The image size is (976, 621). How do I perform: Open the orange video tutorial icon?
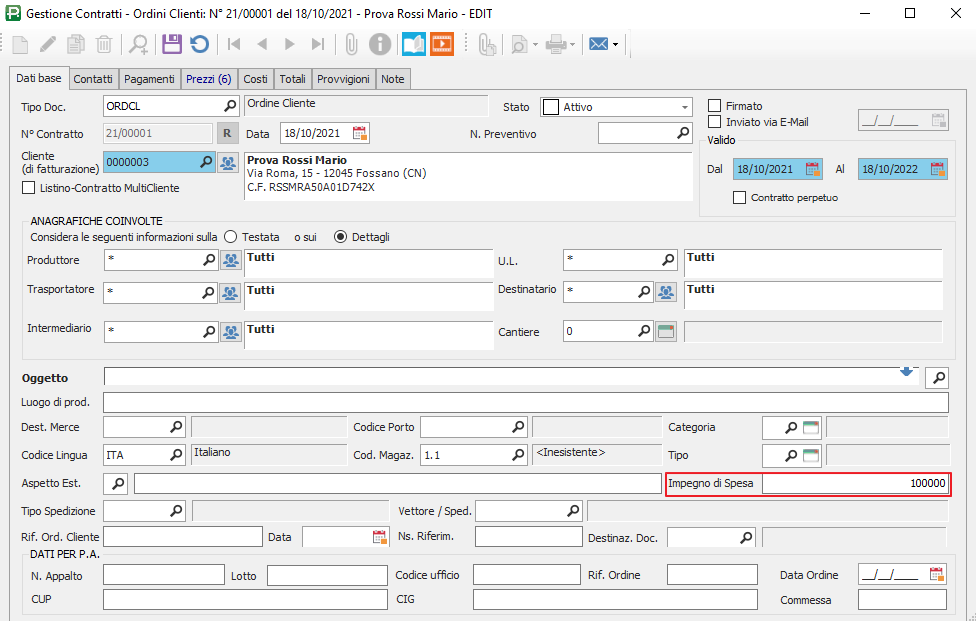click(x=442, y=44)
